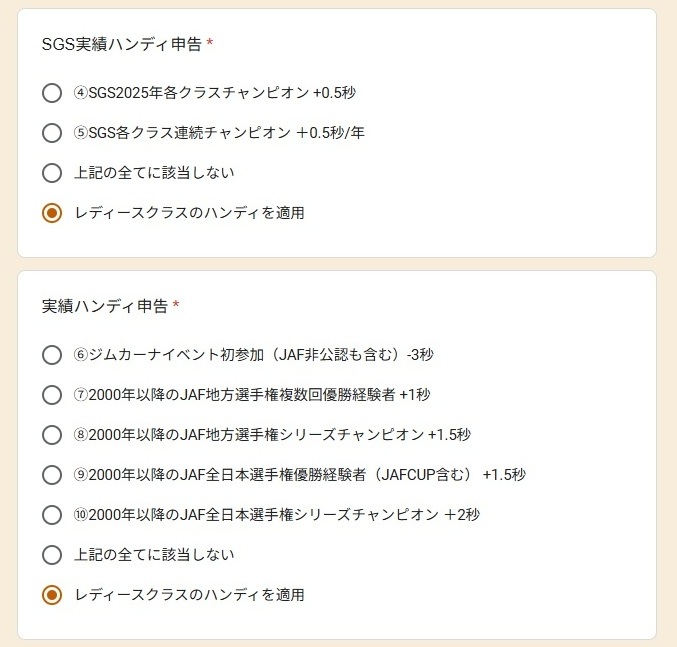Click the ⑧JAF地方選手権シリーズチャンピオン +1.5秒 label text
This screenshot has width=677, height=647.
click(272, 435)
